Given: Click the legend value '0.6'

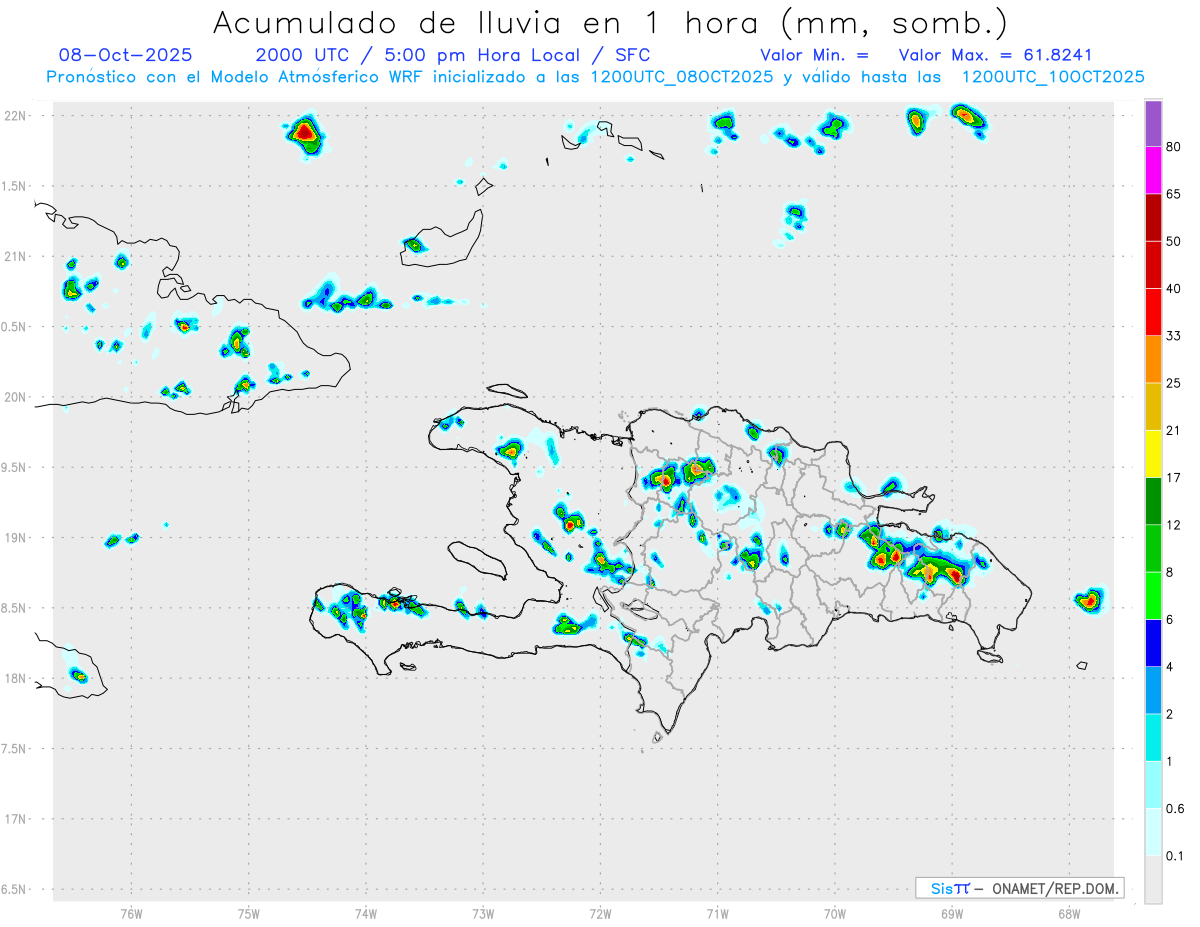Looking at the screenshot, I should [x=1176, y=808].
